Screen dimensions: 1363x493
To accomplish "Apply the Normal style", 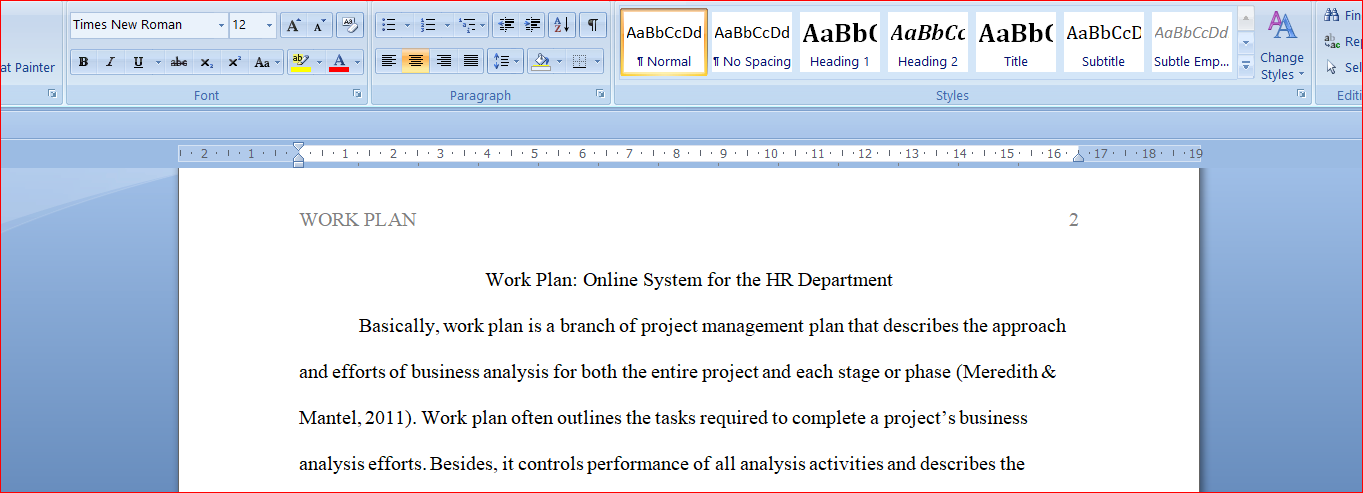I will [664, 42].
